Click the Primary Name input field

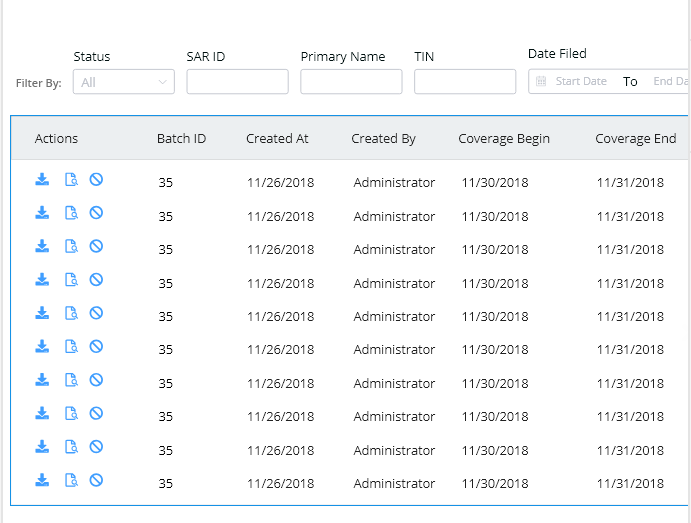coord(351,82)
